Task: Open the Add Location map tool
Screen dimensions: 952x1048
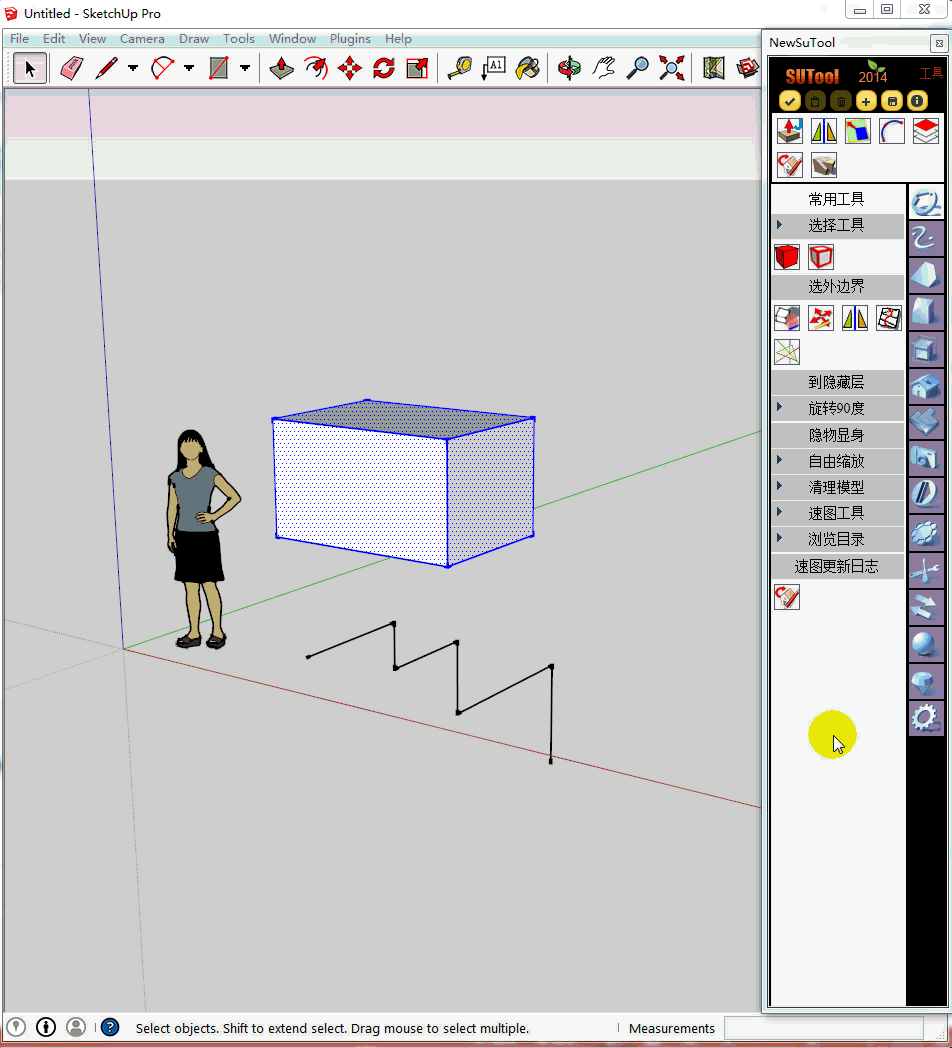Action: point(713,68)
